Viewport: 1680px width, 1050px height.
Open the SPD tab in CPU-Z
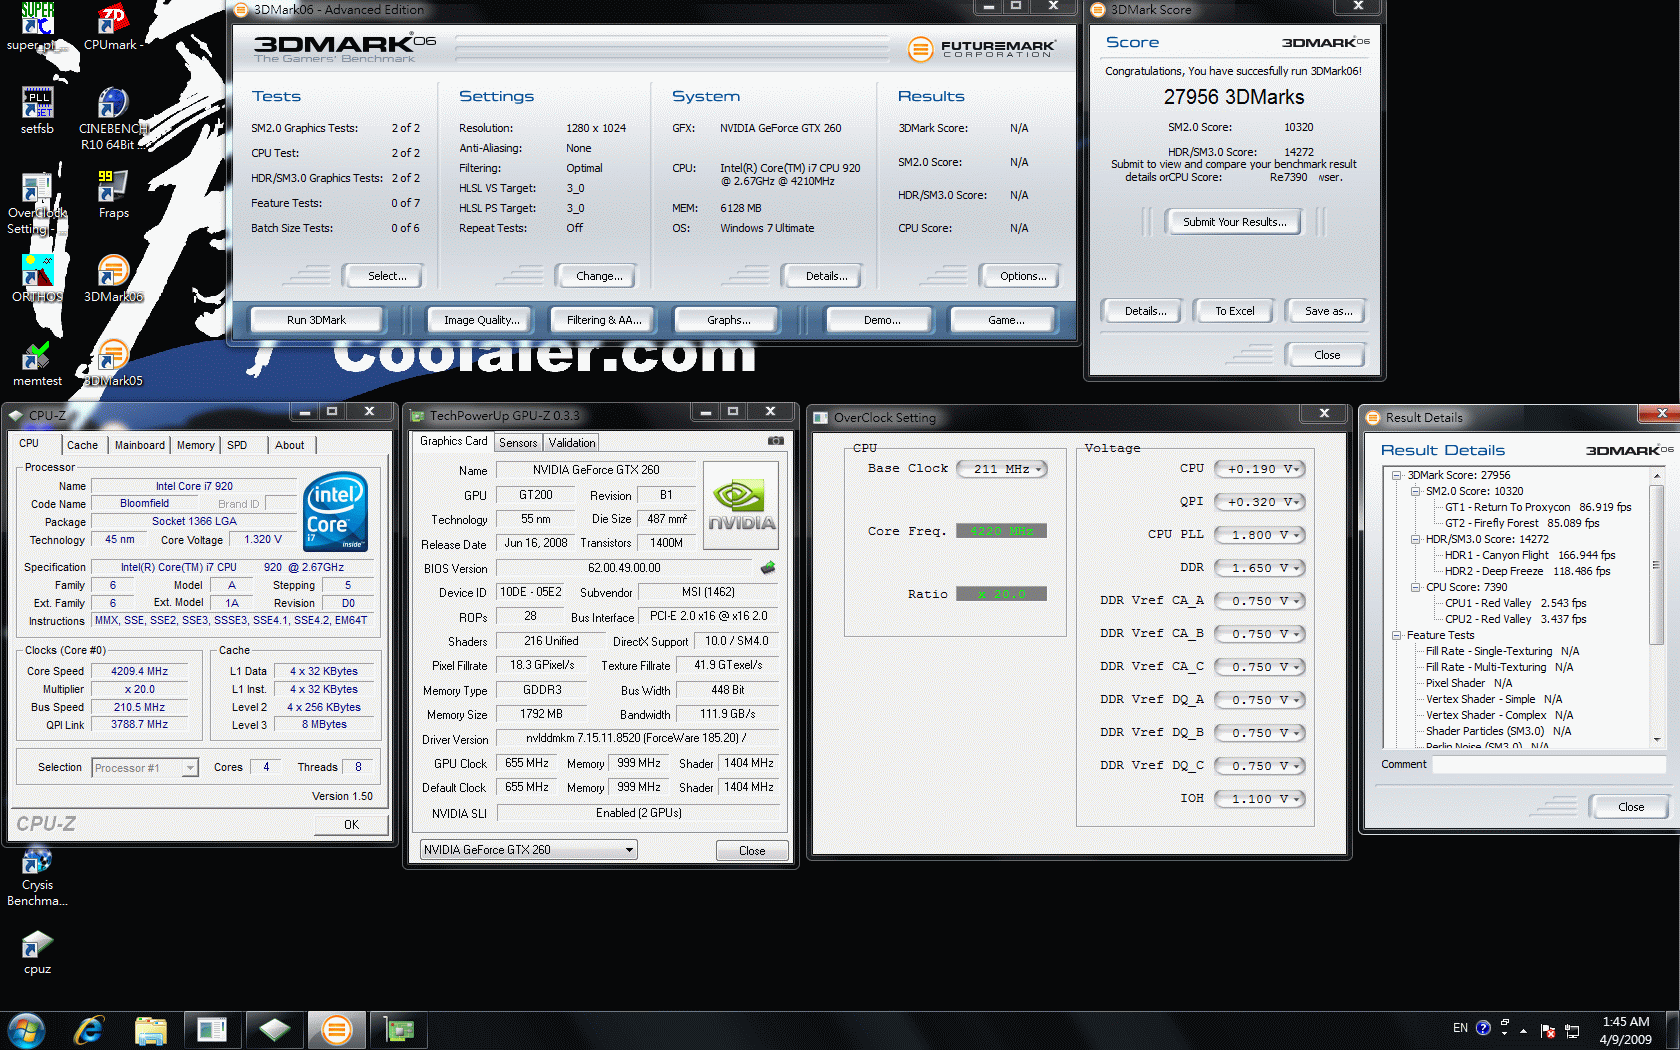tap(237, 445)
